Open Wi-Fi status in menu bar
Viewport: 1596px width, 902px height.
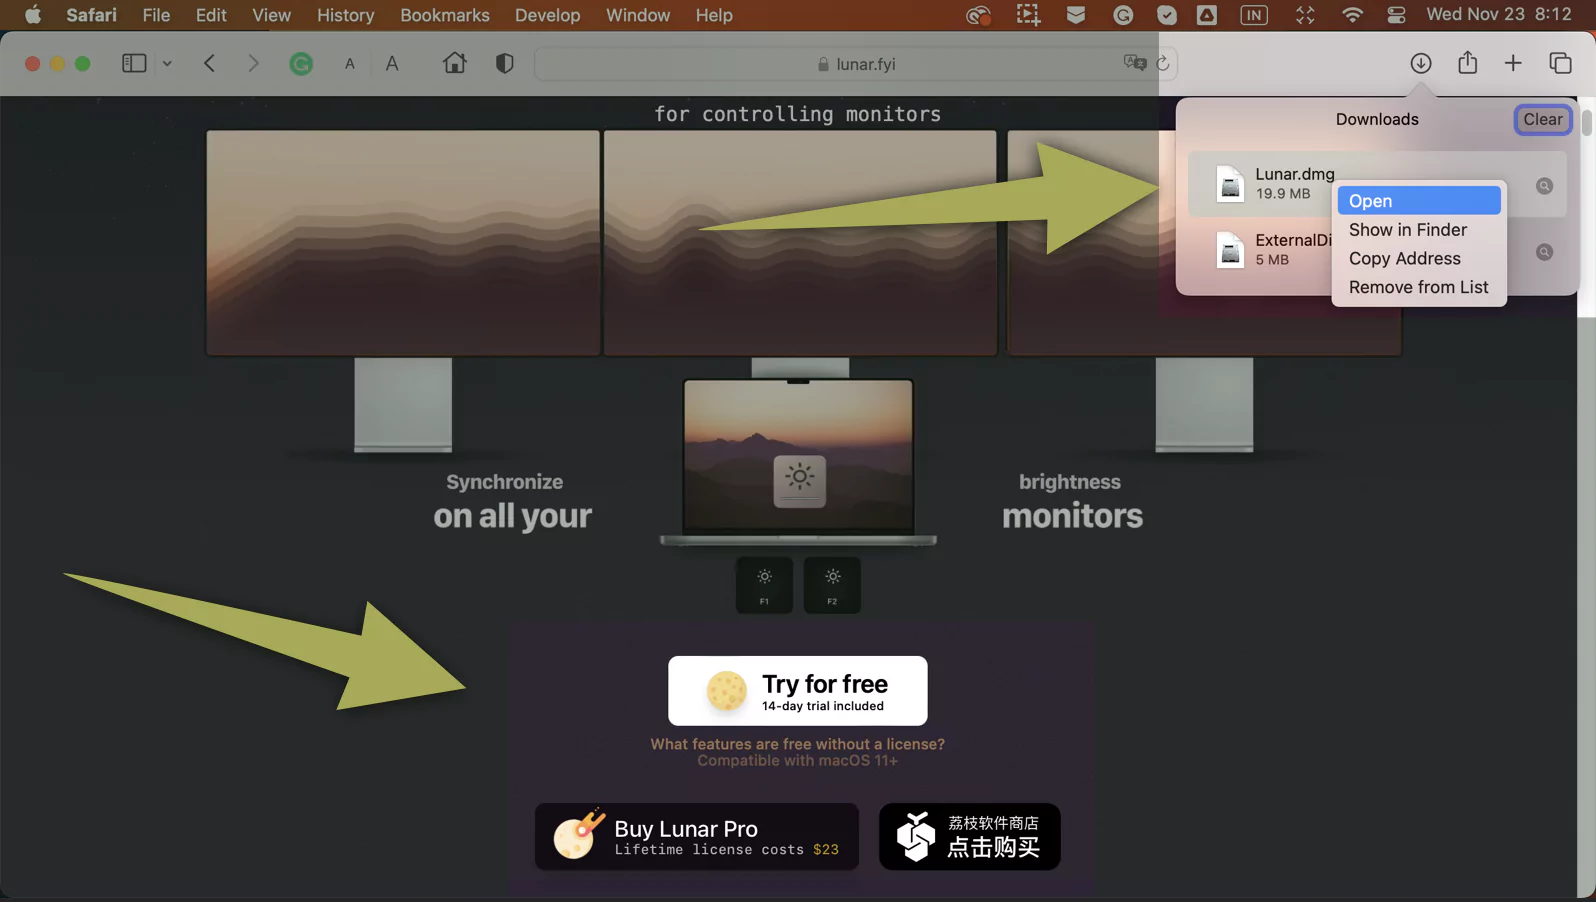click(x=1352, y=15)
